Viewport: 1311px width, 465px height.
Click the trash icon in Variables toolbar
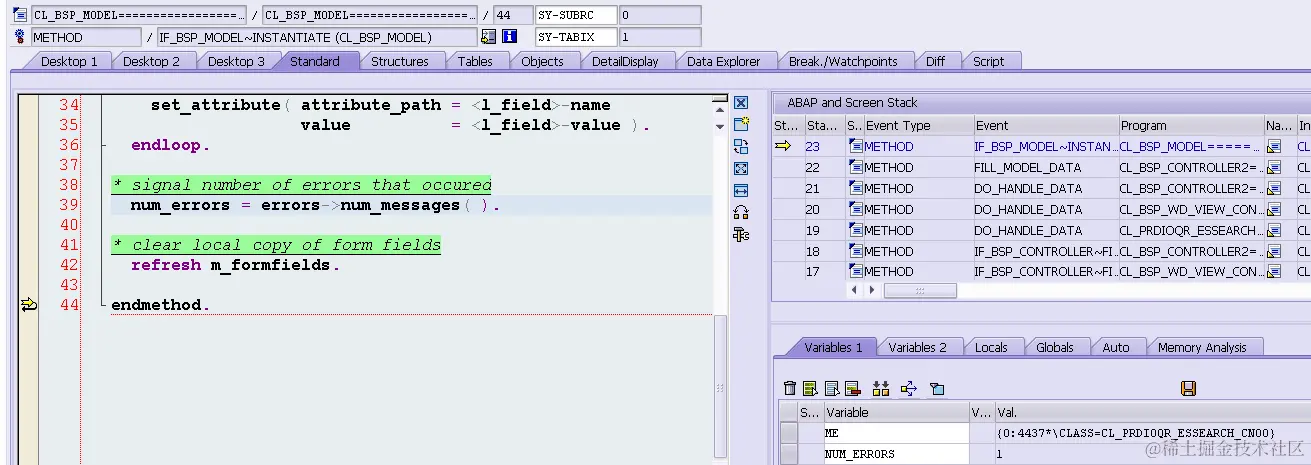tap(790, 388)
